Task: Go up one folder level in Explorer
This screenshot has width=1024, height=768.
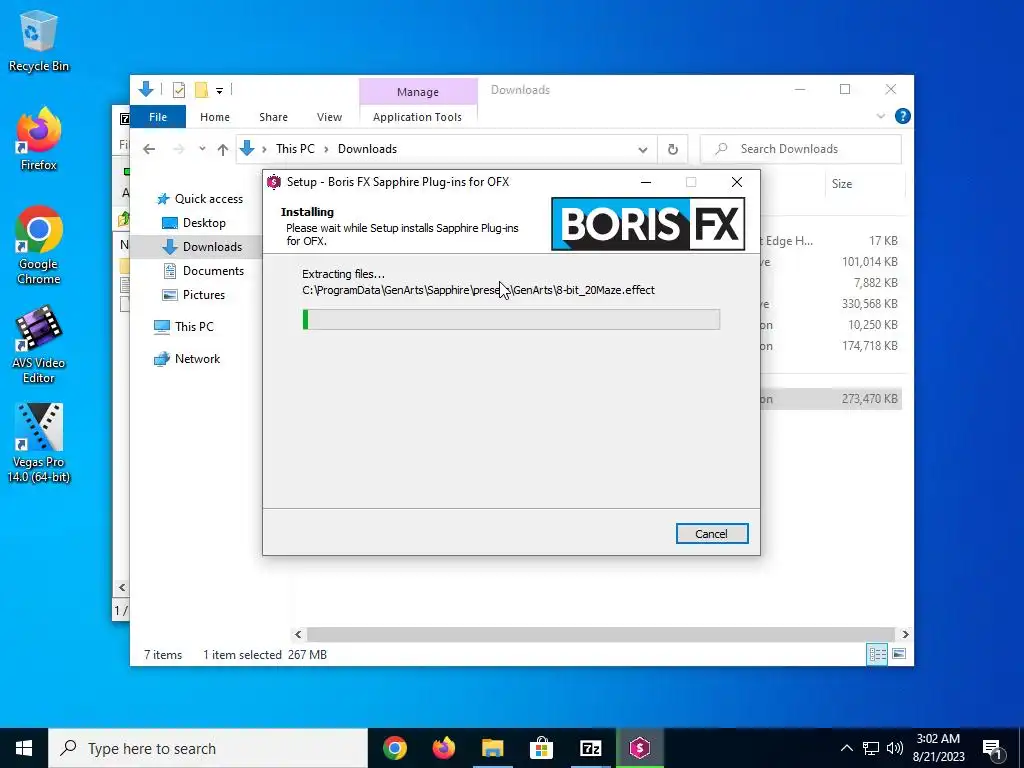Action: click(x=223, y=150)
